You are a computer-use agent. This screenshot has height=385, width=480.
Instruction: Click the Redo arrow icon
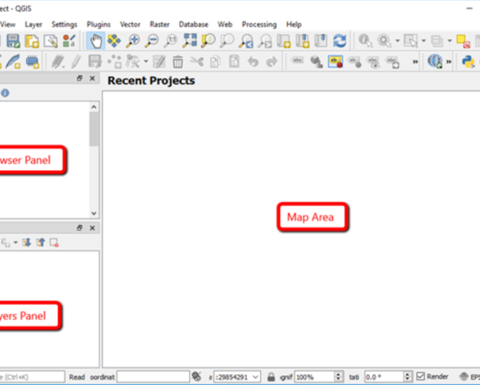272,62
